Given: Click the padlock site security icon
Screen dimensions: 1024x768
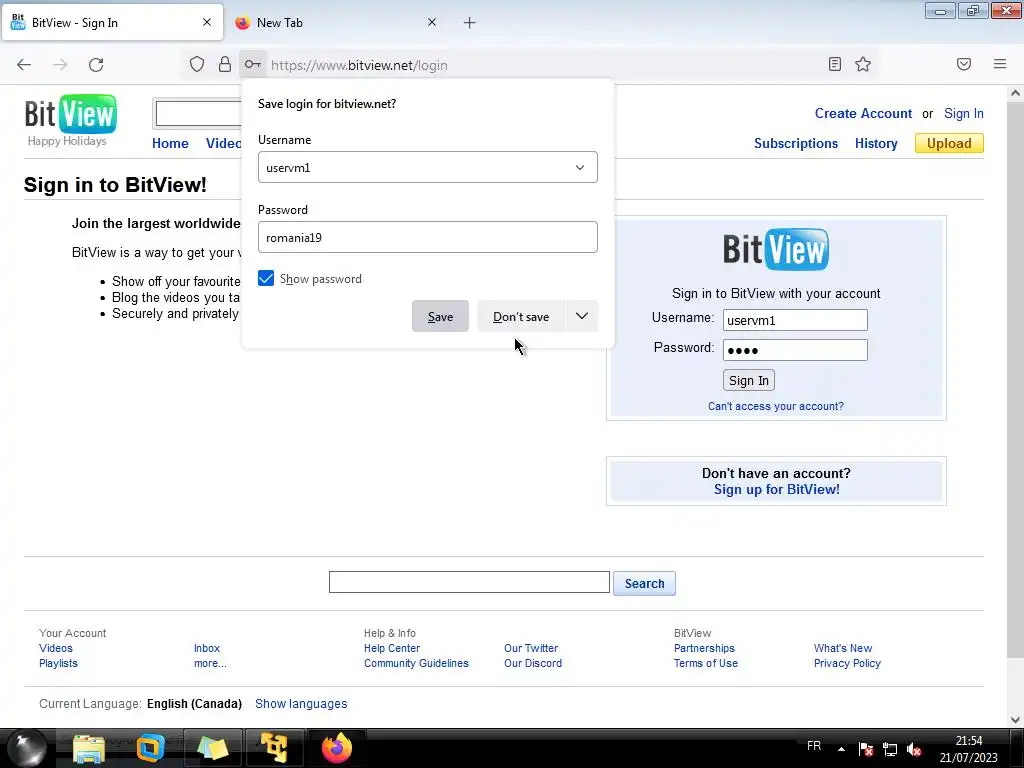Looking at the screenshot, I should [225, 64].
